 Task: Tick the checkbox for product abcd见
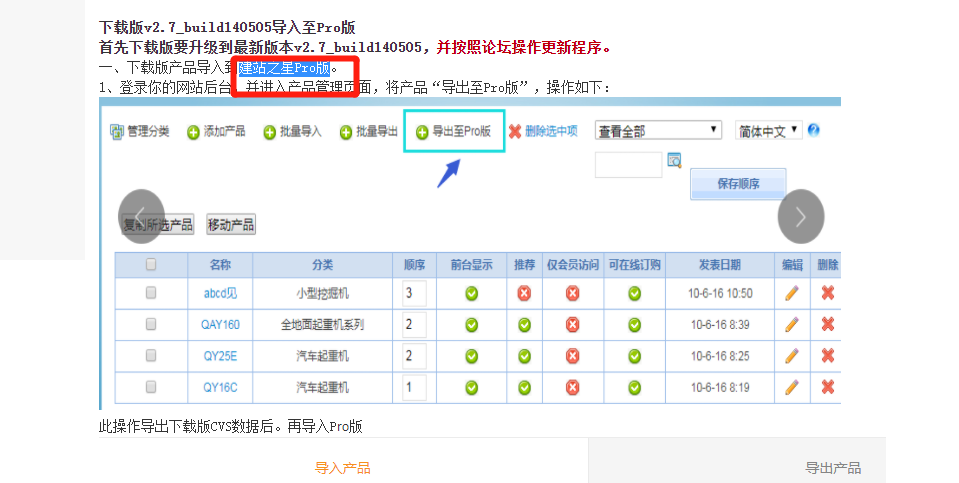(151, 293)
